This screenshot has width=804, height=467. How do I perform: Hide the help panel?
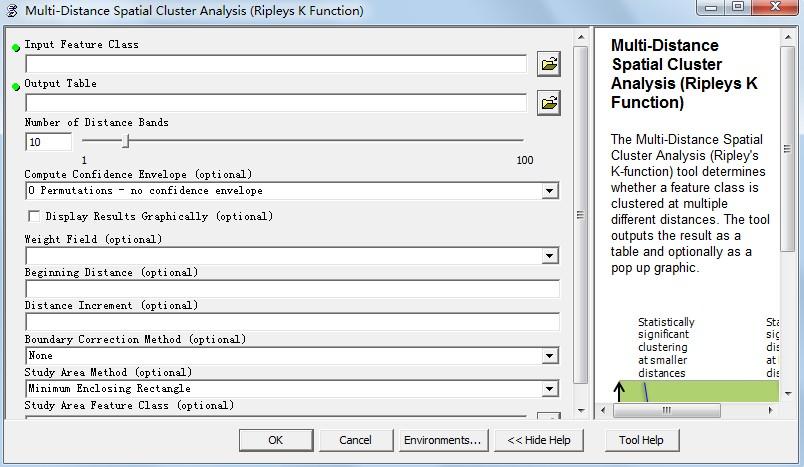(539, 440)
